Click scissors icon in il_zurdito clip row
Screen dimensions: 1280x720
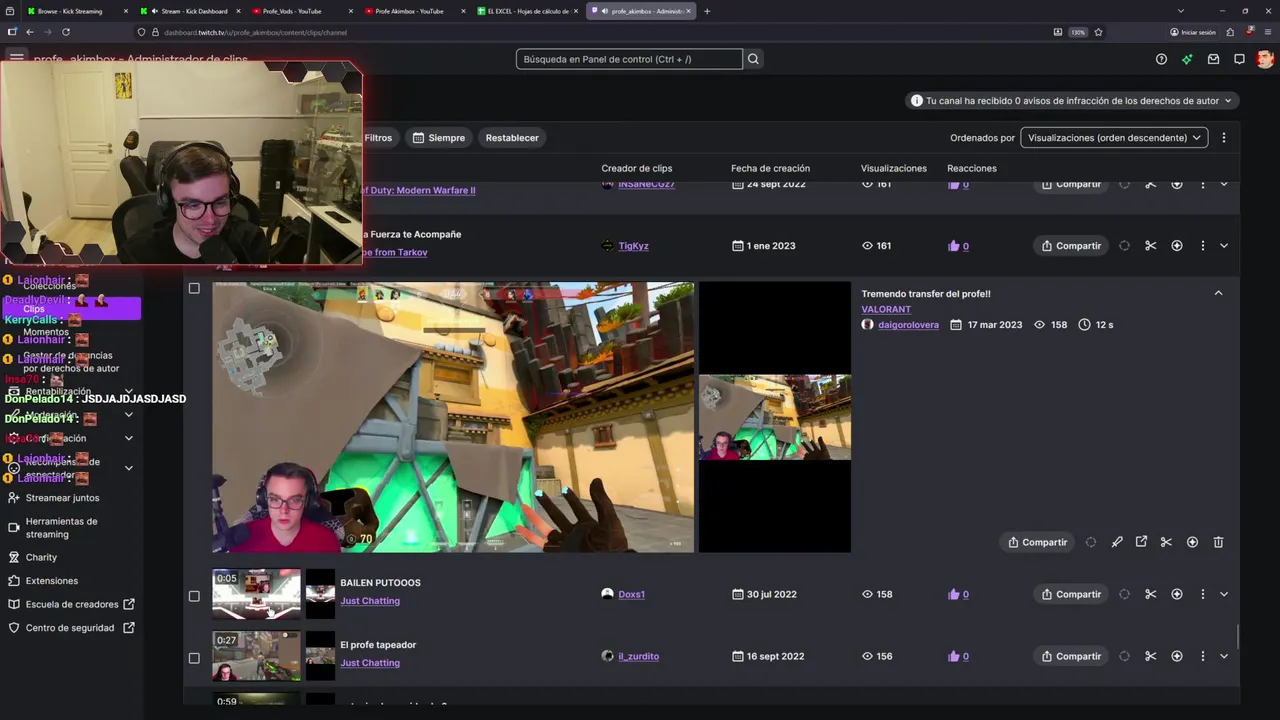[x=1150, y=656]
